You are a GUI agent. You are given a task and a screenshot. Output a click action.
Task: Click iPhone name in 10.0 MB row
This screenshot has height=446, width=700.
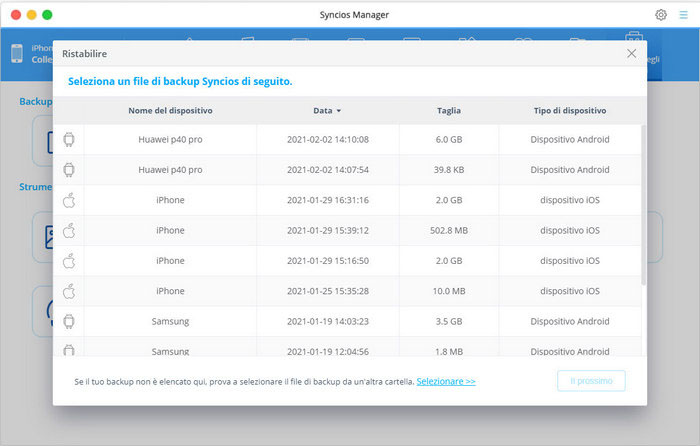tap(170, 291)
